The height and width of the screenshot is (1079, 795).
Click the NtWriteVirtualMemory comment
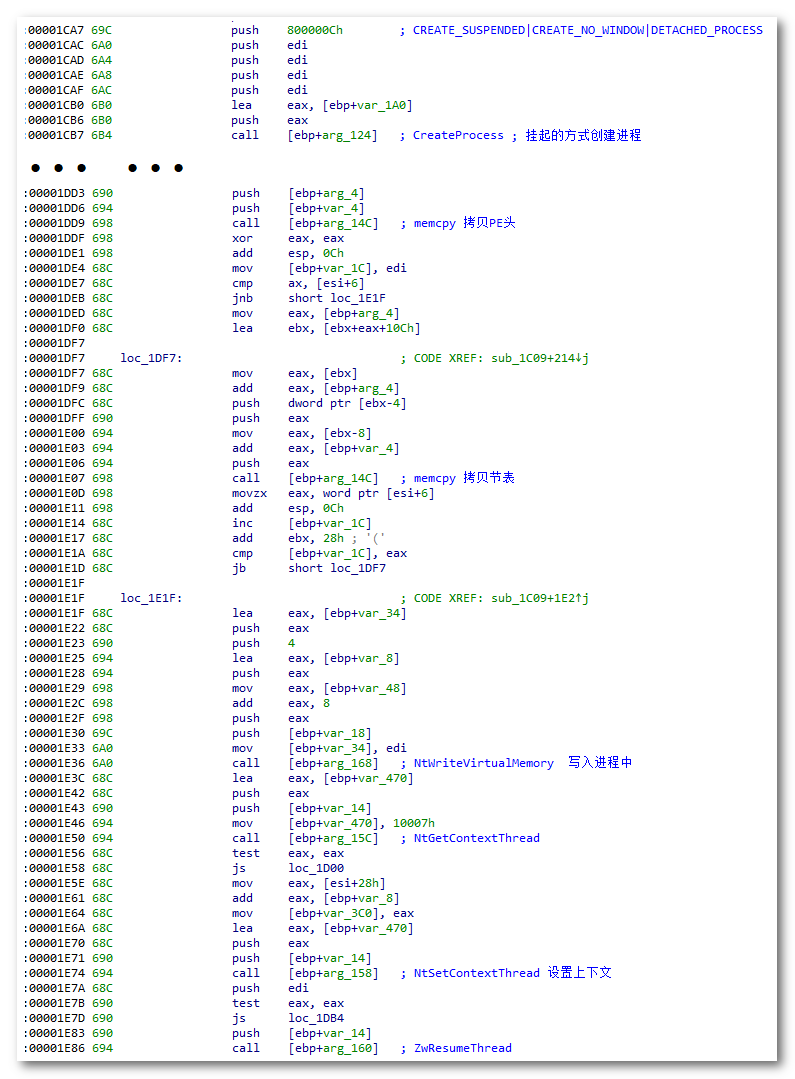click(x=483, y=763)
